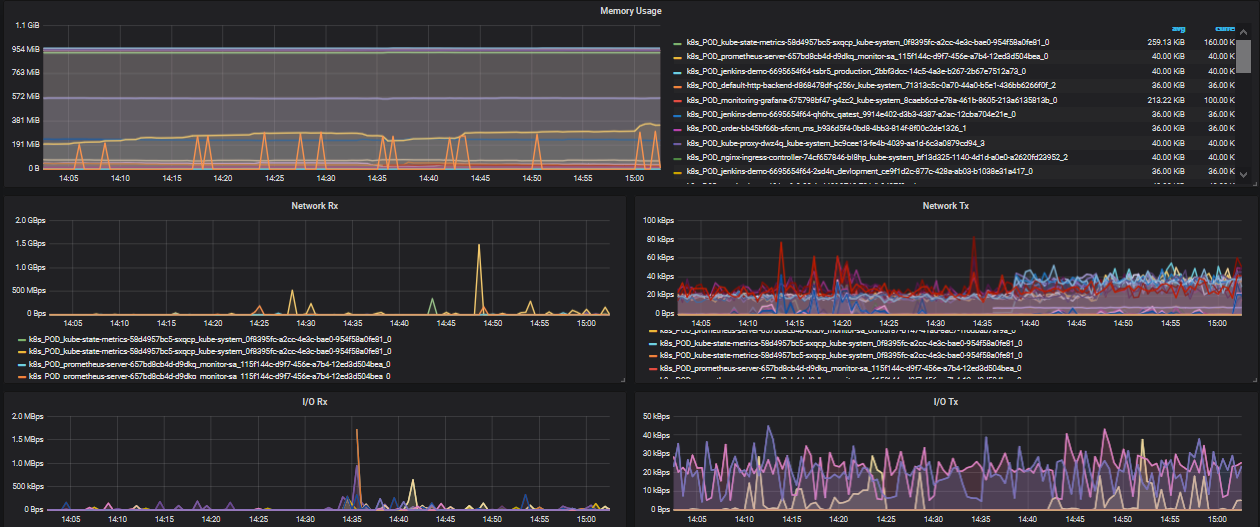
Task: Open color picker for kube-state-metrics green swatch, Memory legend
Action: (x=677, y=43)
